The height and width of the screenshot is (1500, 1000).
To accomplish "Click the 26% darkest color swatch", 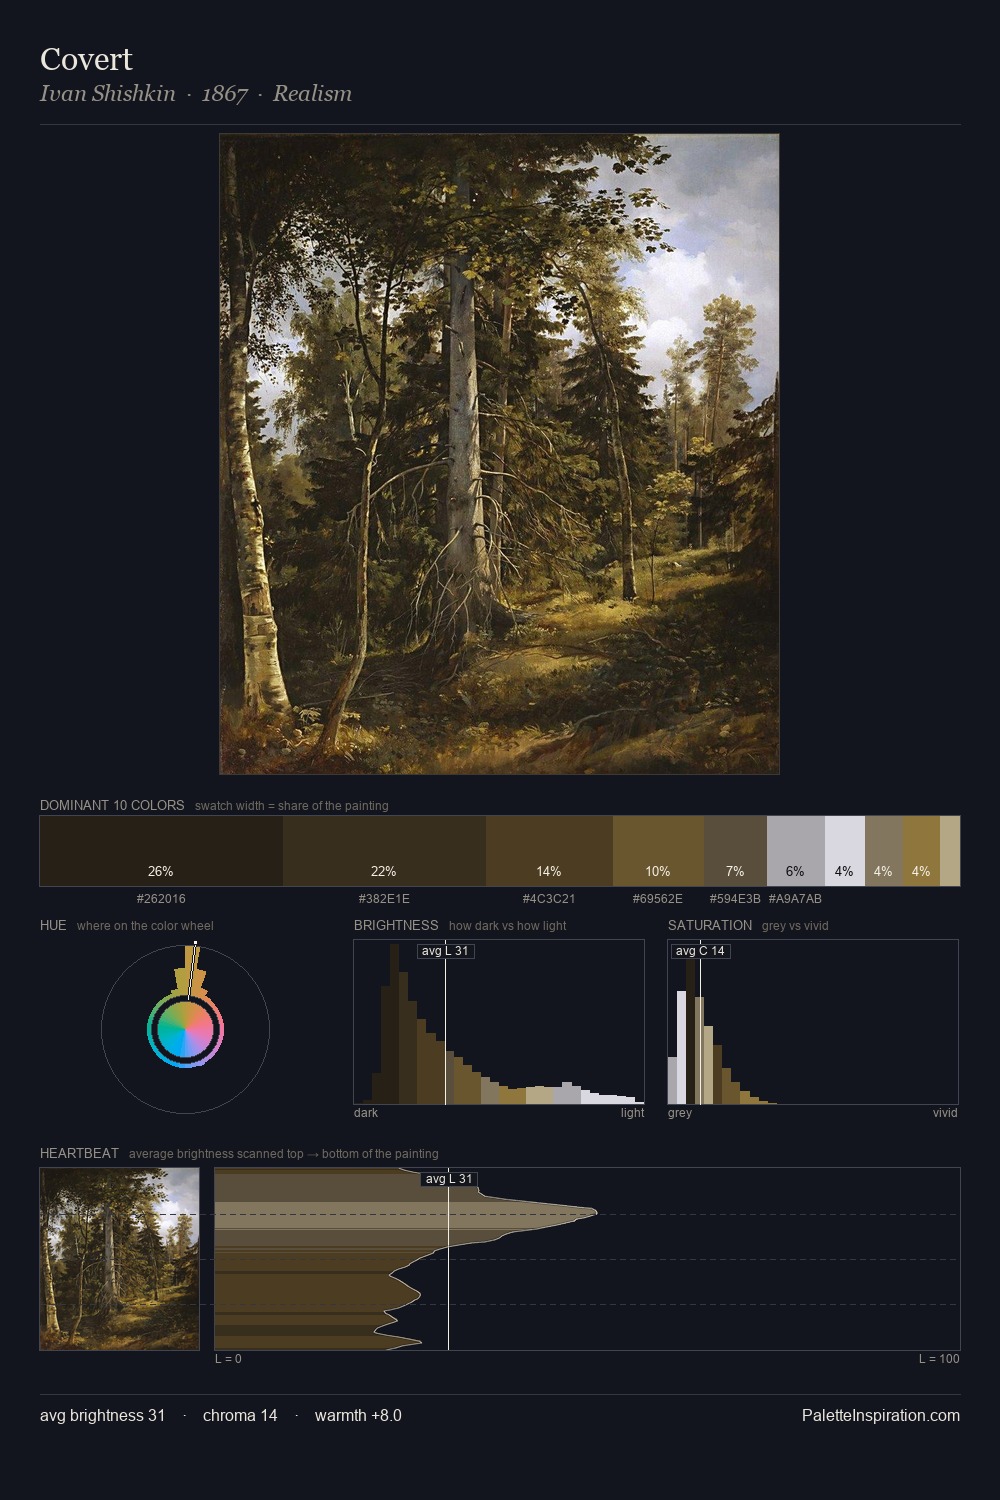I will [x=161, y=851].
